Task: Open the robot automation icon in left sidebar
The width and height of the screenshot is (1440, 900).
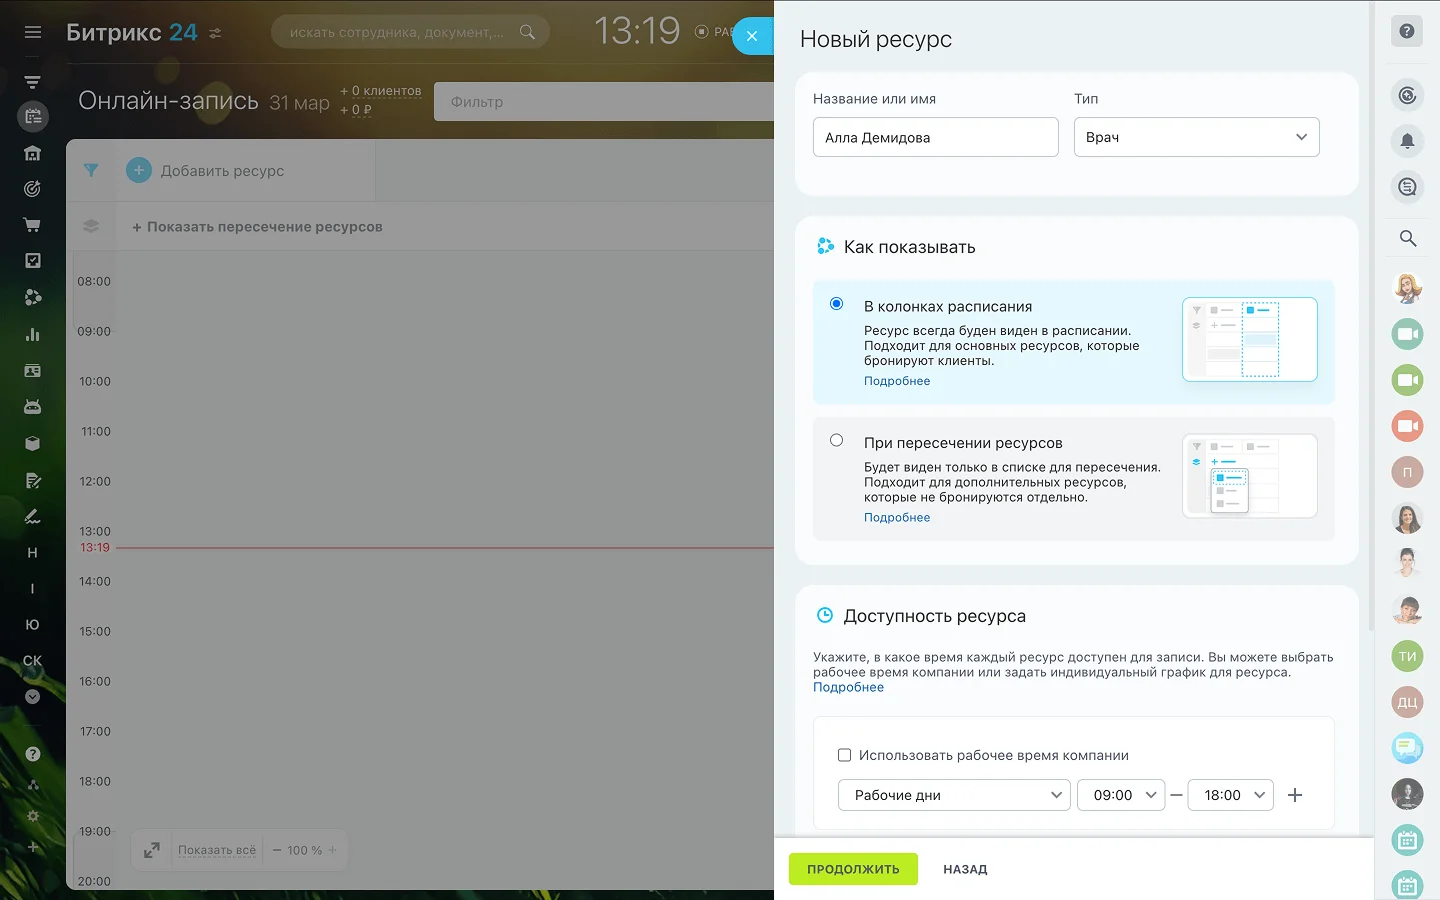Action: [33, 407]
